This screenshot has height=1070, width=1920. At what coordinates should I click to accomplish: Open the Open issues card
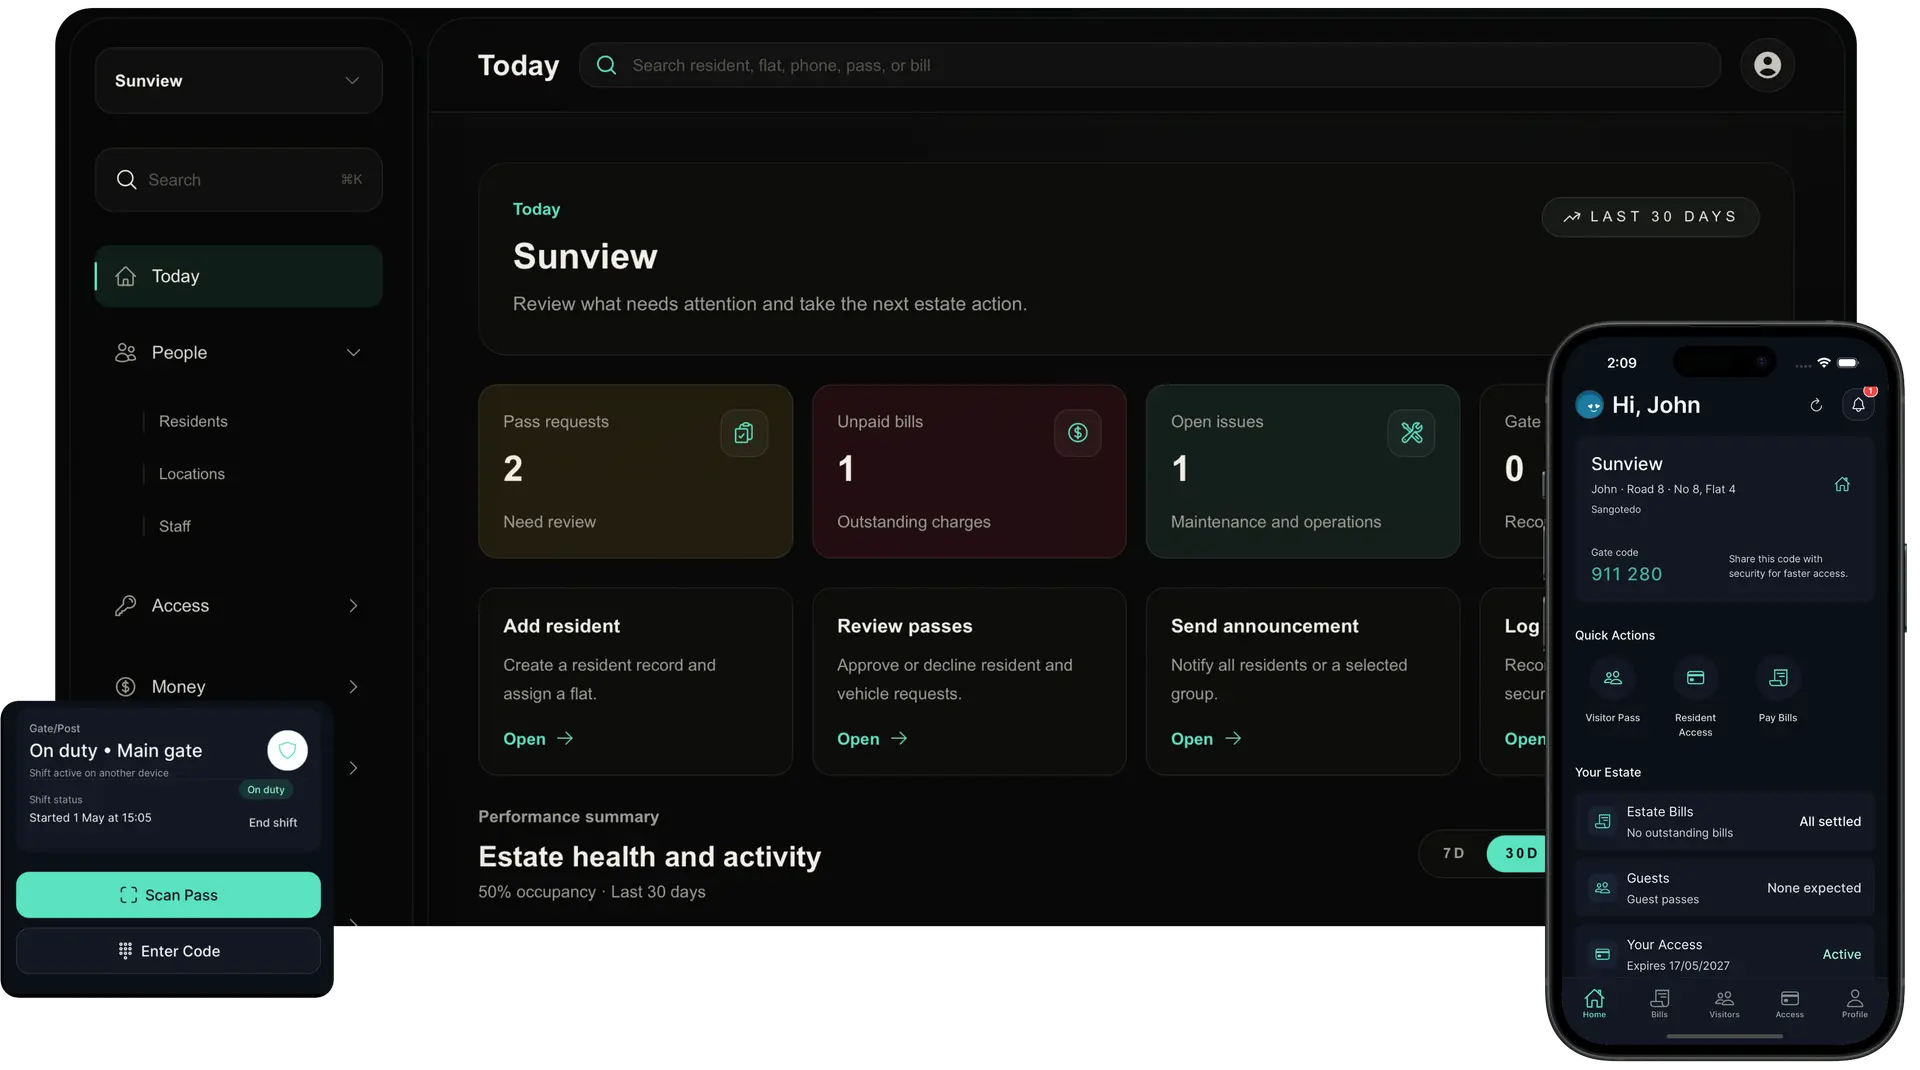(1303, 471)
